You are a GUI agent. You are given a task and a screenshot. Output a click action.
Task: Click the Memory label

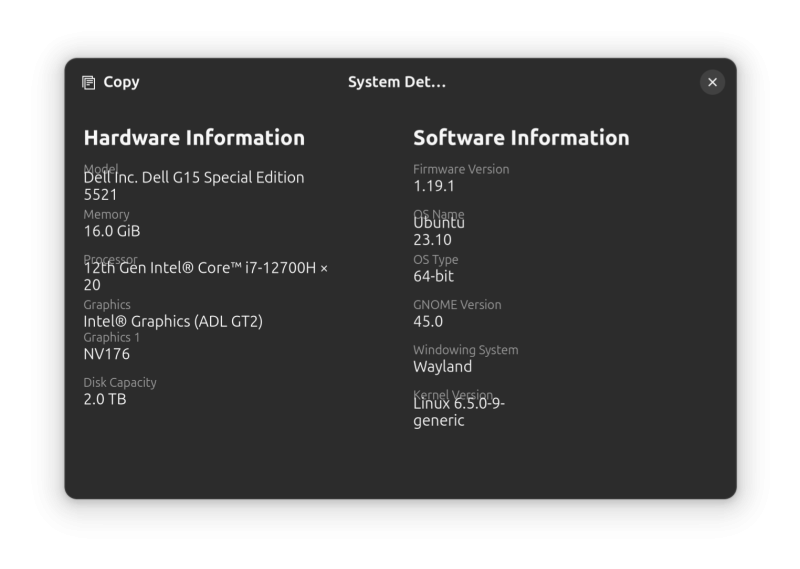(107, 214)
